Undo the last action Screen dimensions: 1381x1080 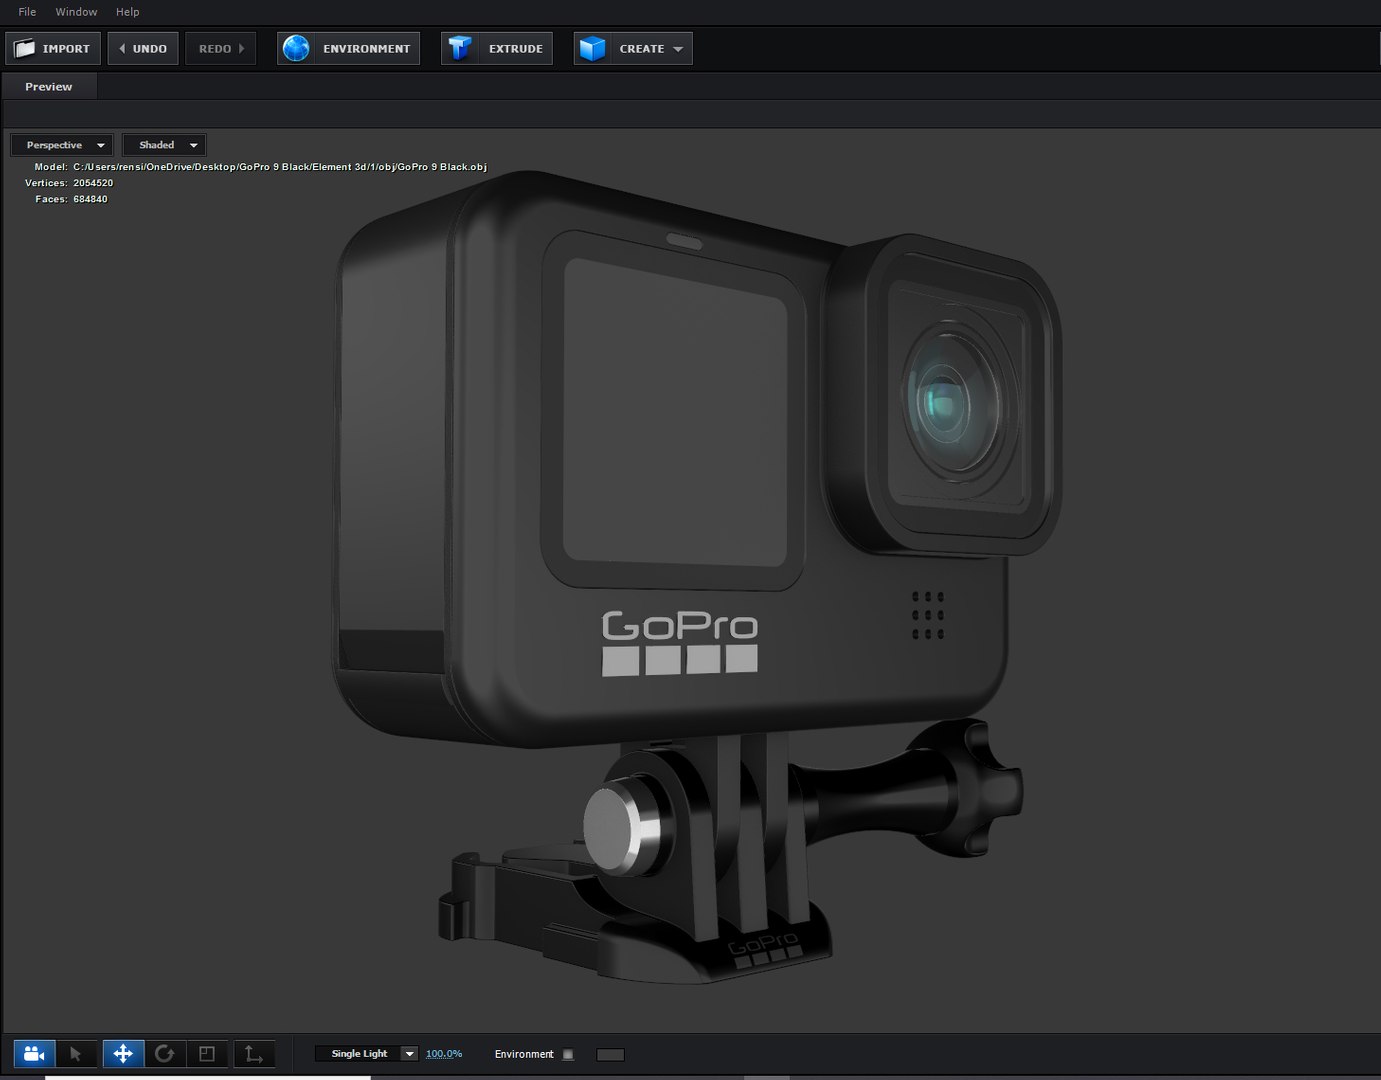point(143,48)
